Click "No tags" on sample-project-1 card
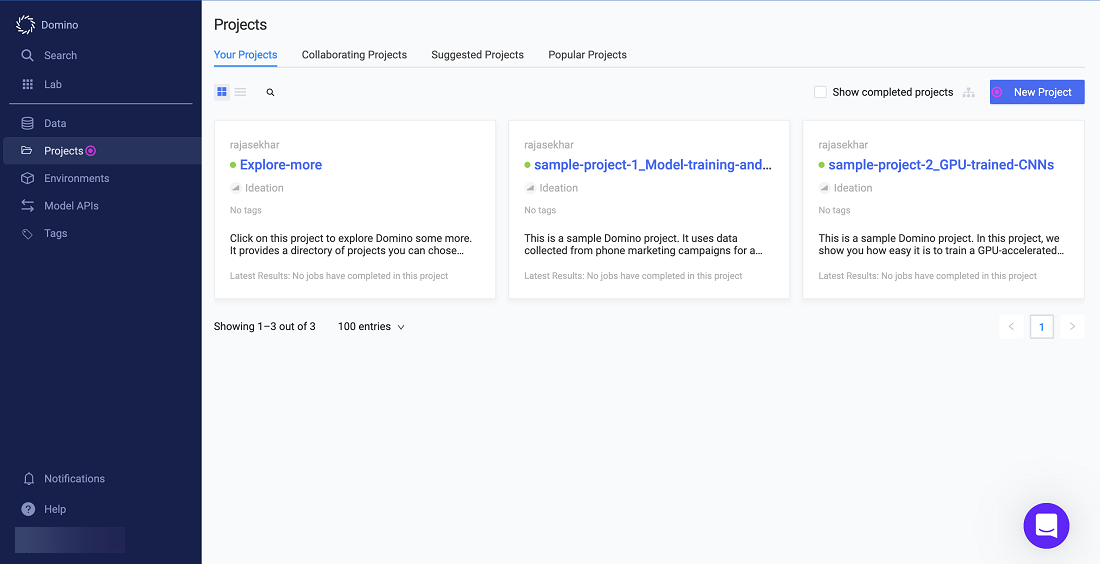 coord(540,210)
